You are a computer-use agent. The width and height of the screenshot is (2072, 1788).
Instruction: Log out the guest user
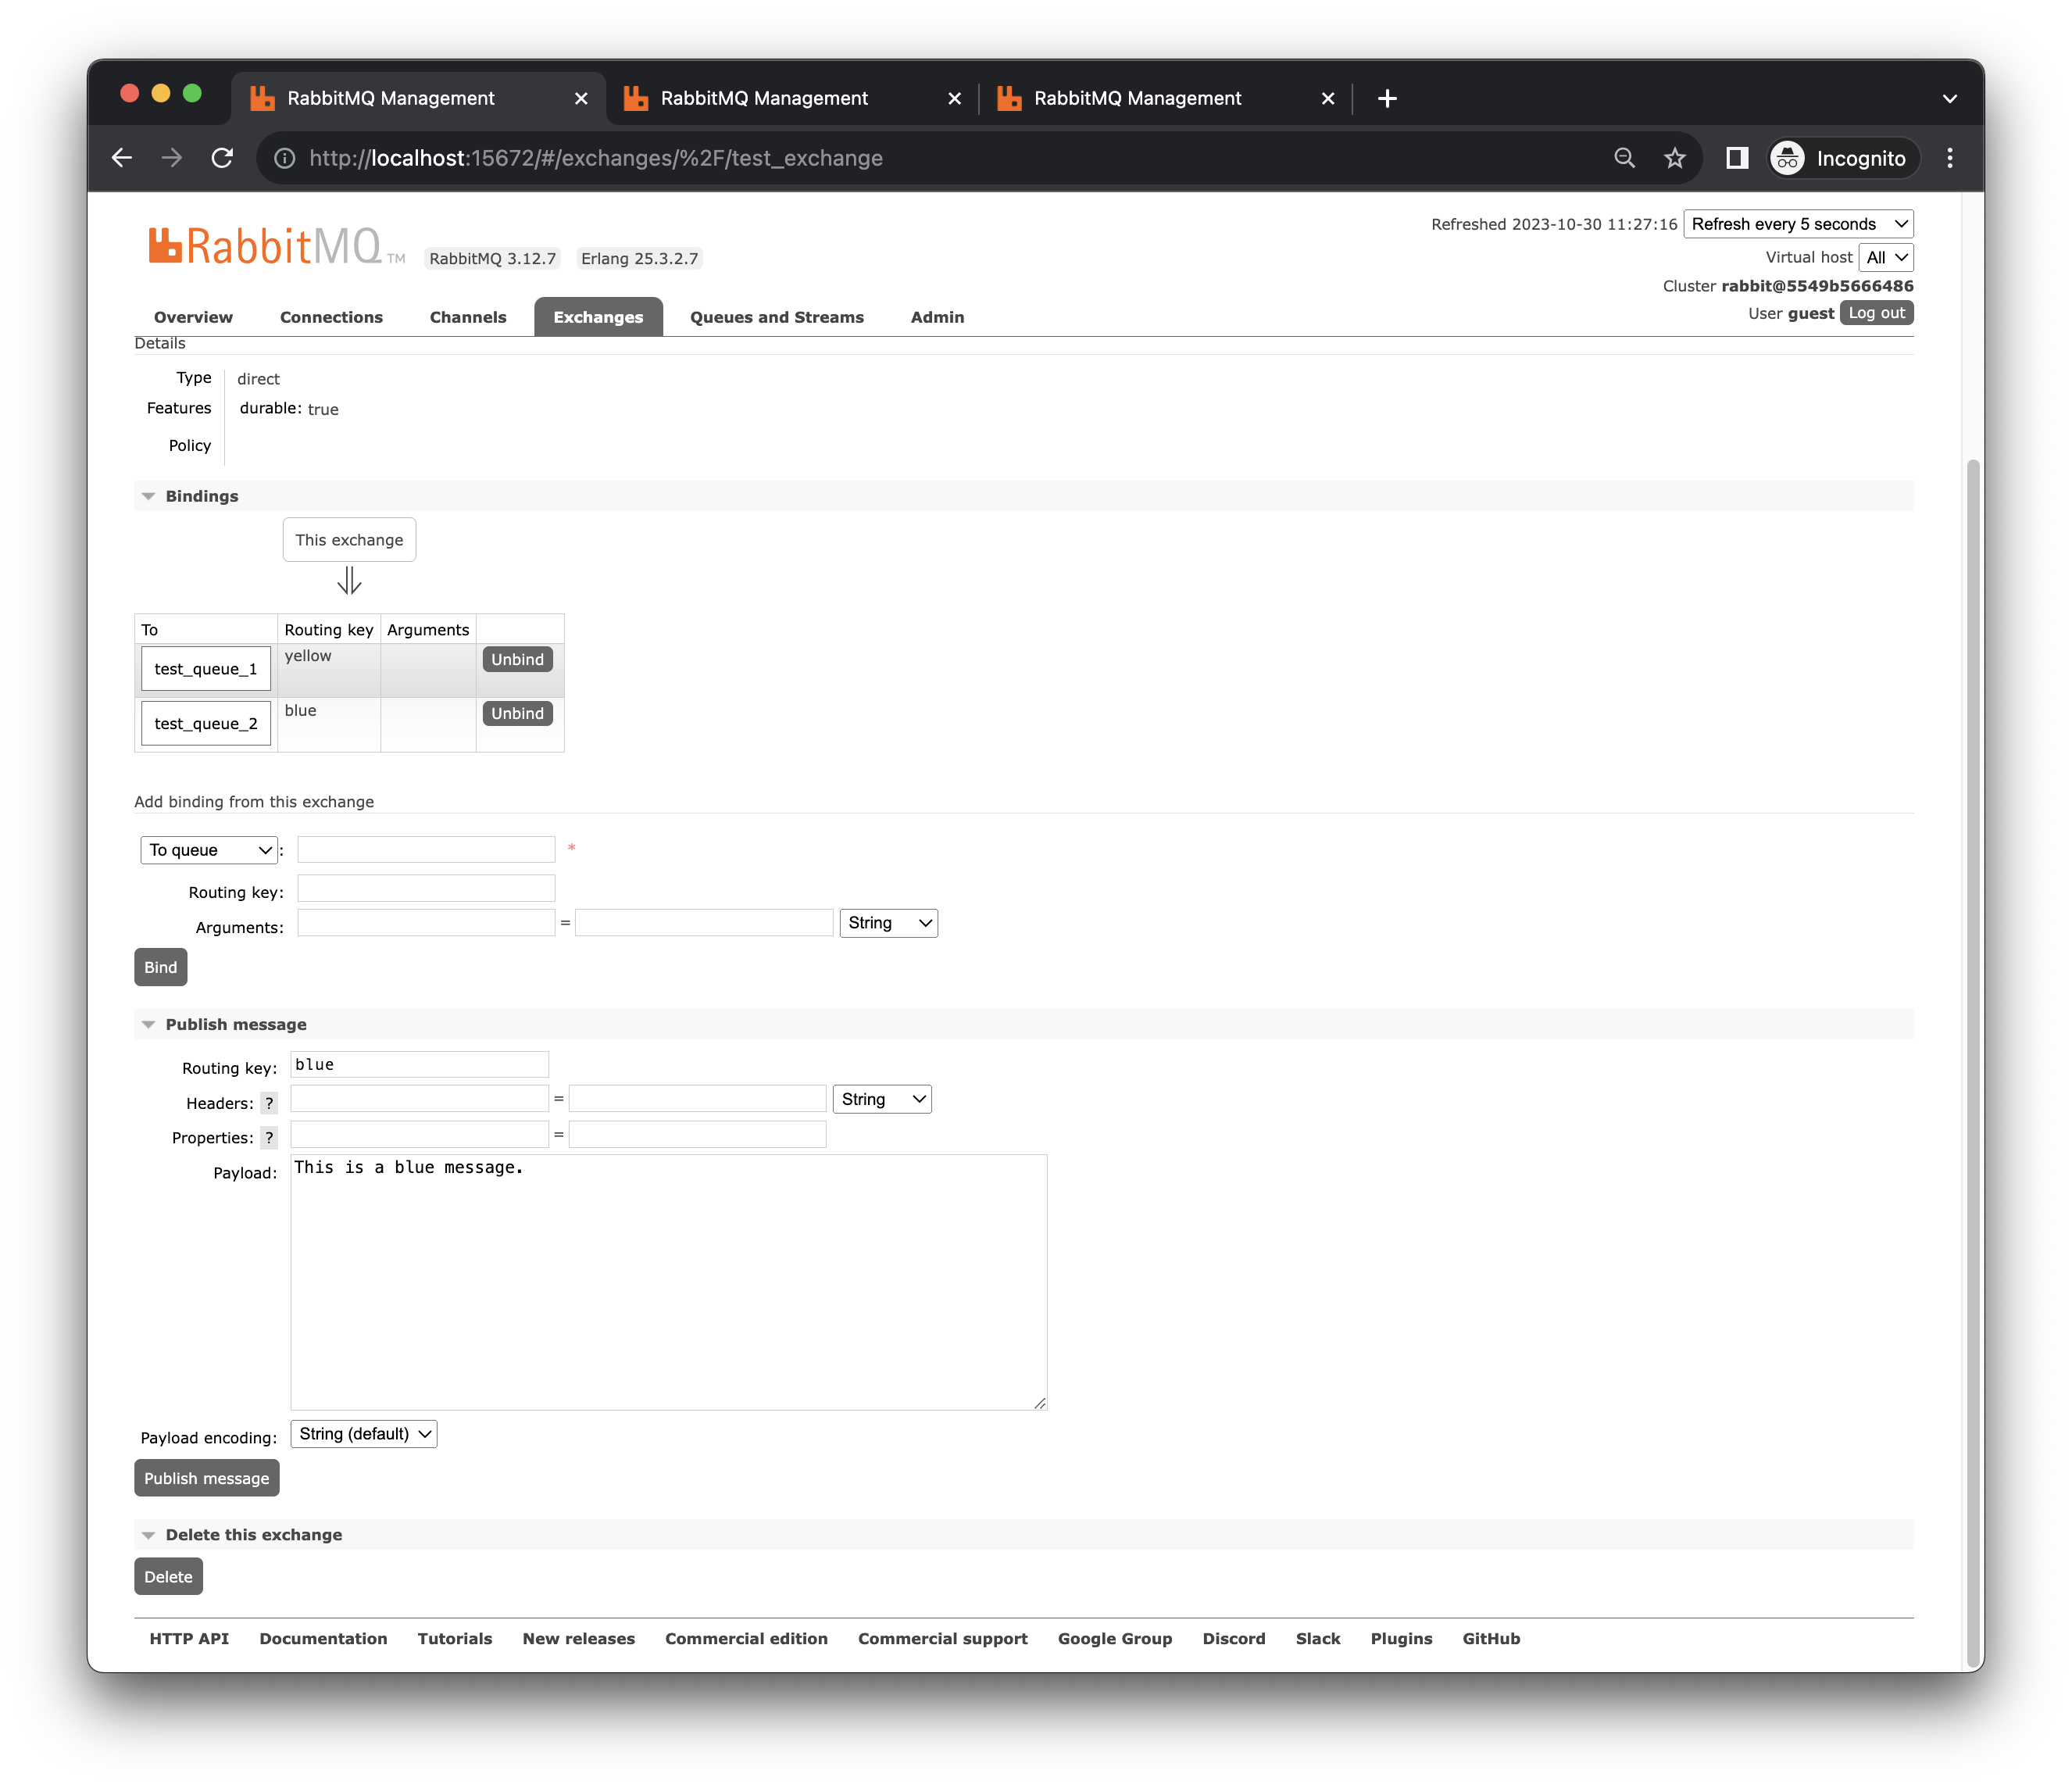click(1876, 313)
